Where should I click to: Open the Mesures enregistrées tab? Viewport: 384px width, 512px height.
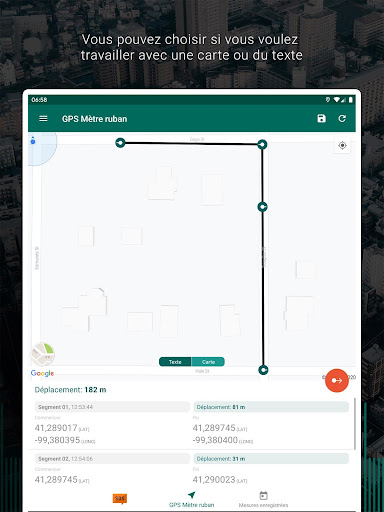click(x=263, y=499)
